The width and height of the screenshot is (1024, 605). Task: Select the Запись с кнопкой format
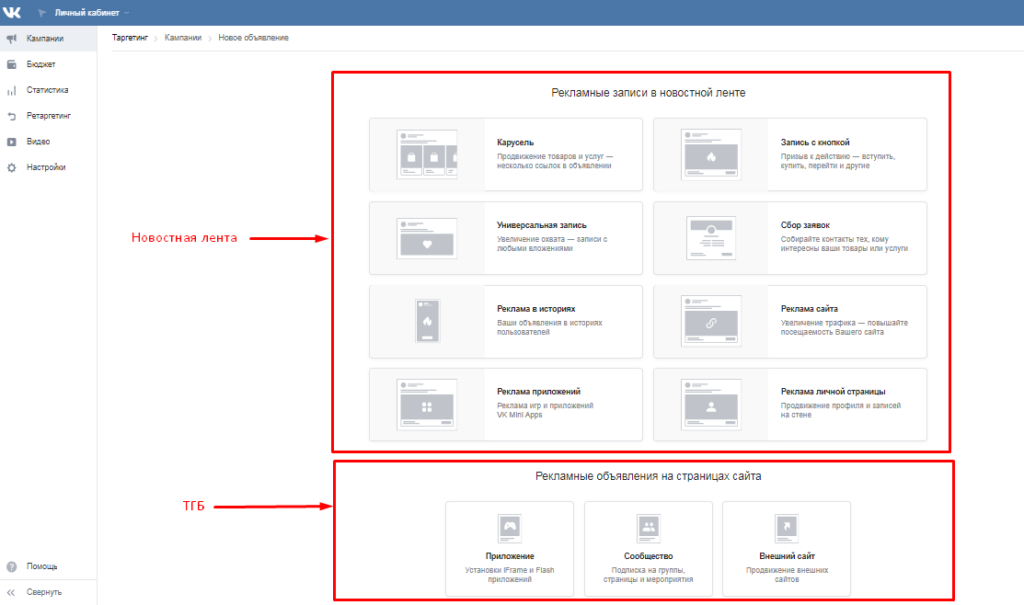tap(789, 154)
